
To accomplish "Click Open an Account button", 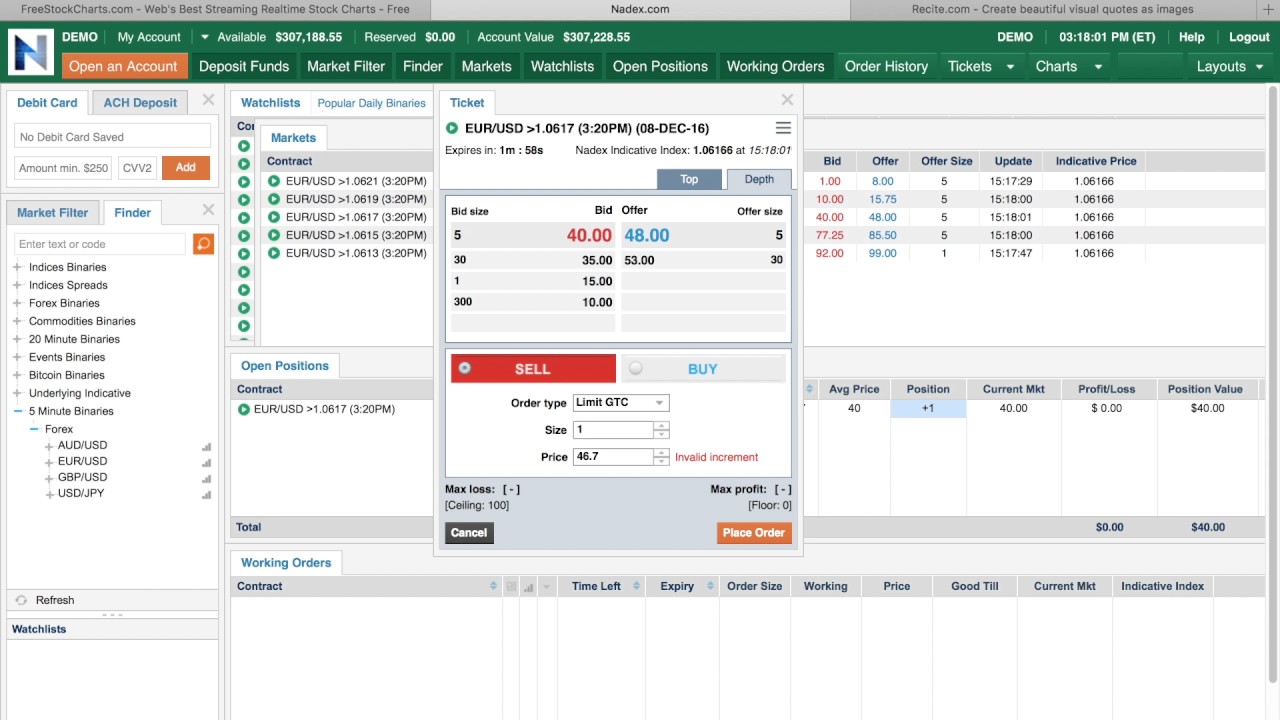I will (x=123, y=66).
